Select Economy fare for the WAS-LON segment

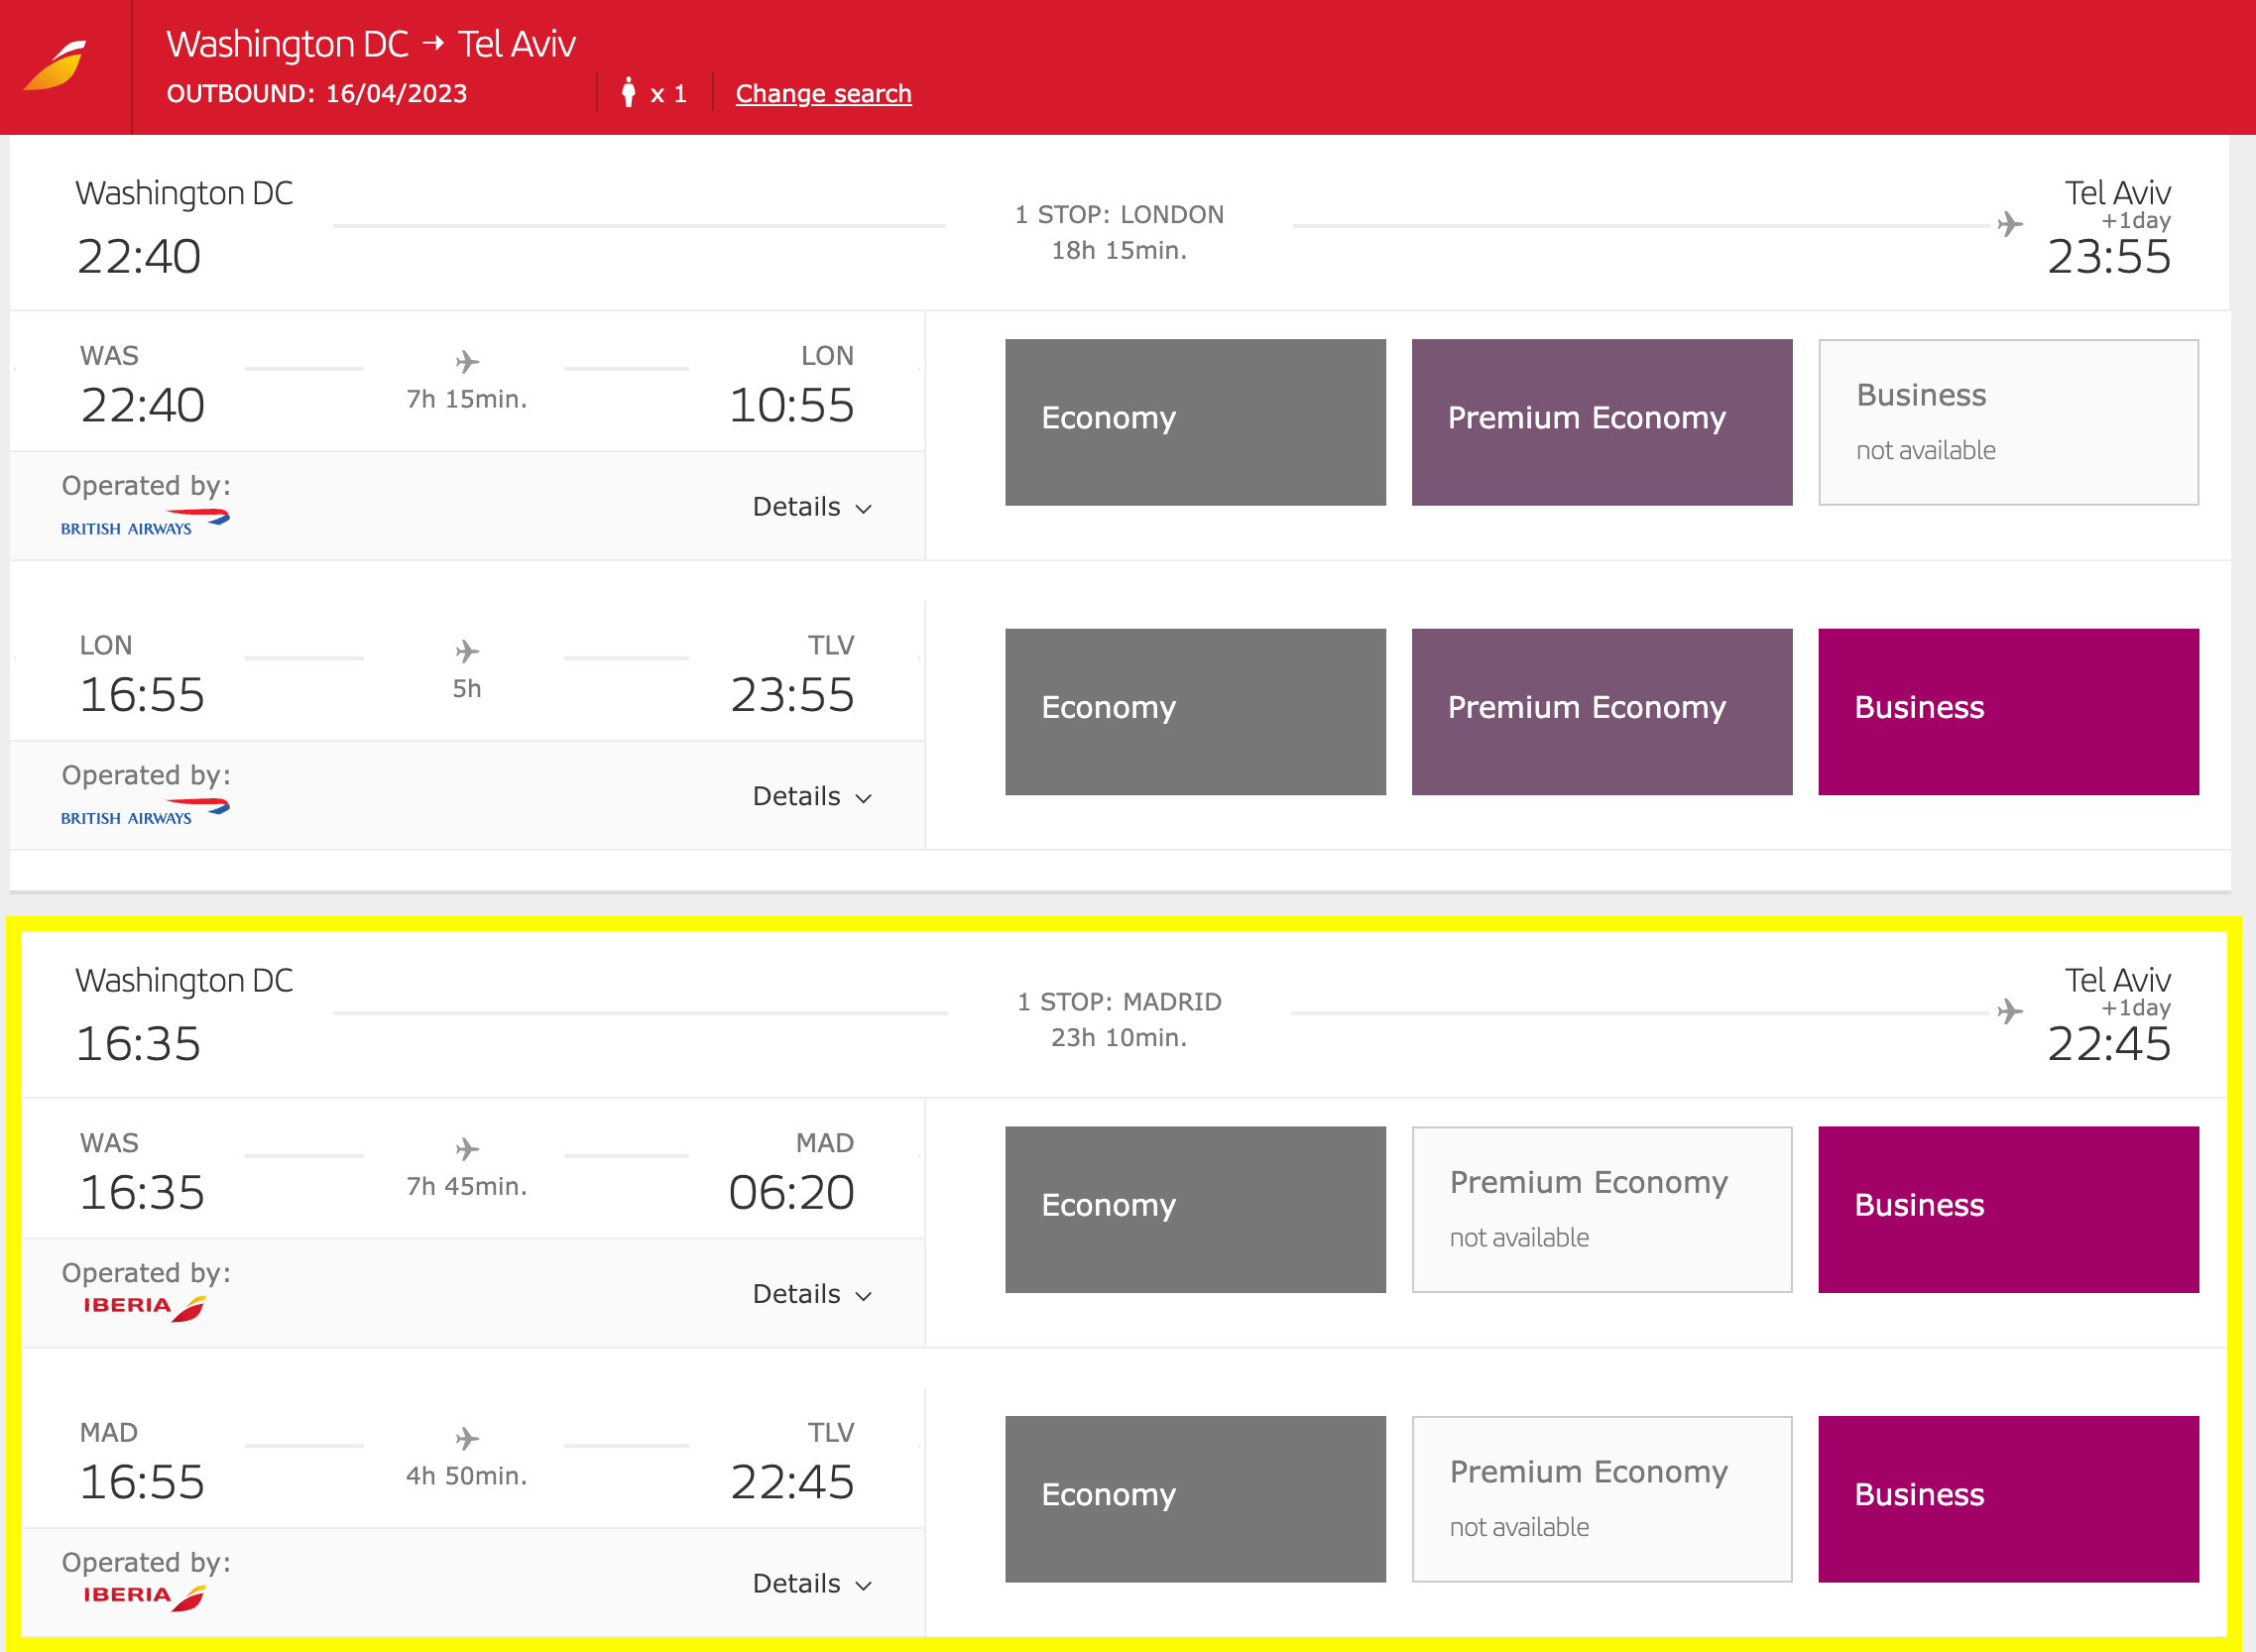click(1195, 421)
